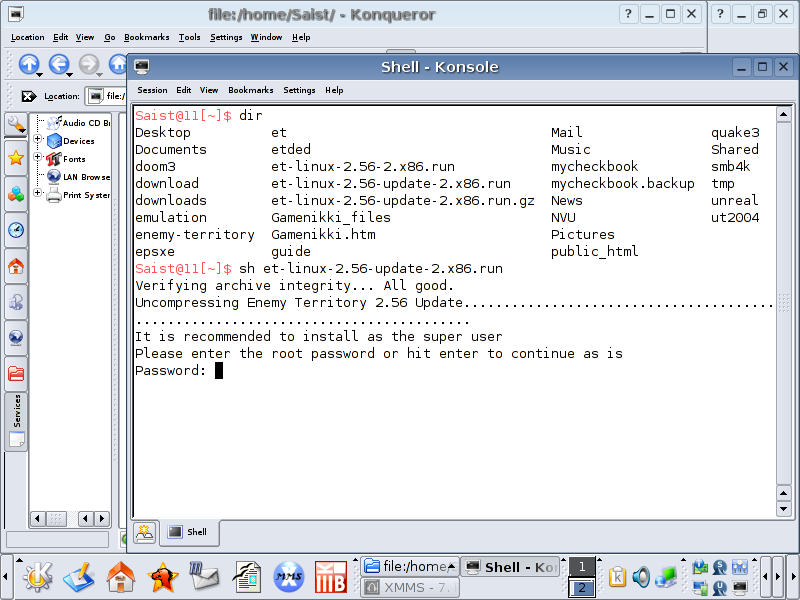Screen dimensions: 800x600
Task: Open the History clock sidebar tab
Action: pyautogui.click(x=15, y=230)
